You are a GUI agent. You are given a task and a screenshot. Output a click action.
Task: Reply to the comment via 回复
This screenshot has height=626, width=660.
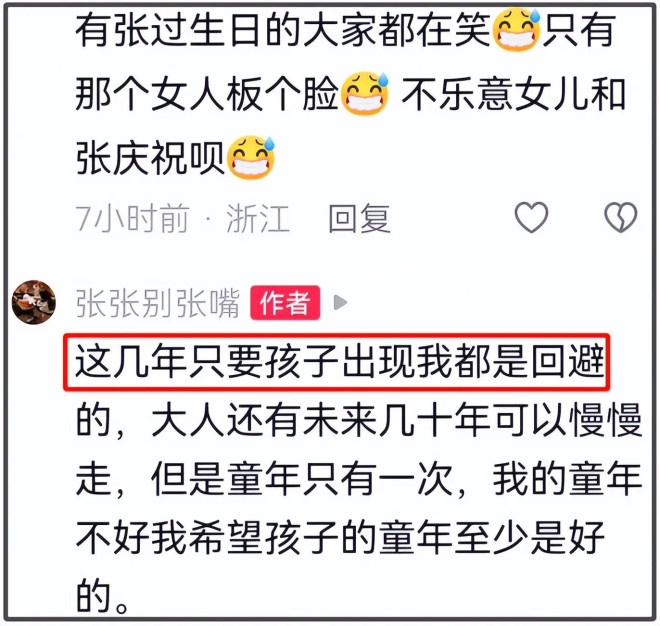pos(359,218)
